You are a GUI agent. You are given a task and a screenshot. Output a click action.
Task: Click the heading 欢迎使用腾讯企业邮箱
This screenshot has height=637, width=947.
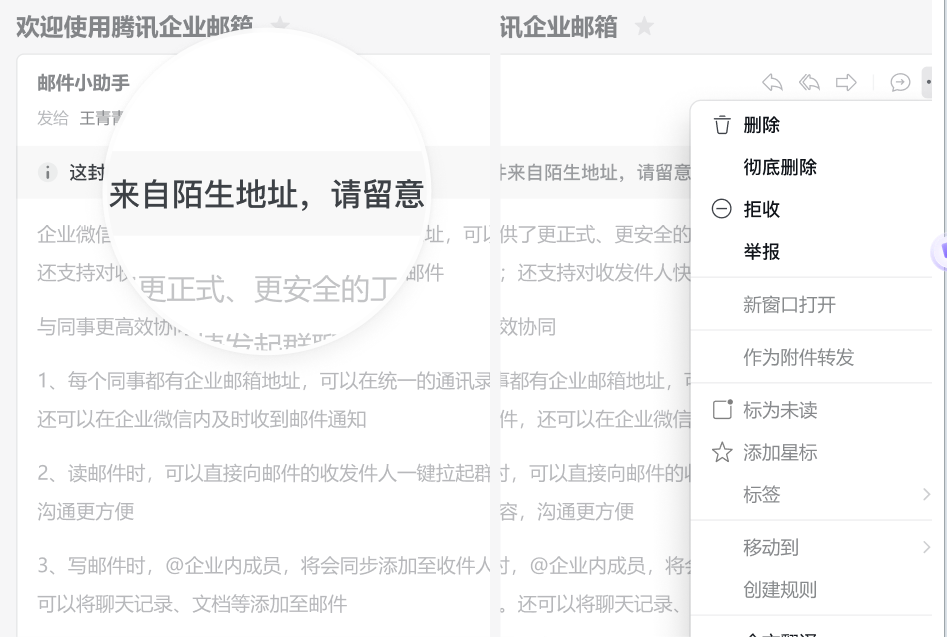click(x=134, y=27)
